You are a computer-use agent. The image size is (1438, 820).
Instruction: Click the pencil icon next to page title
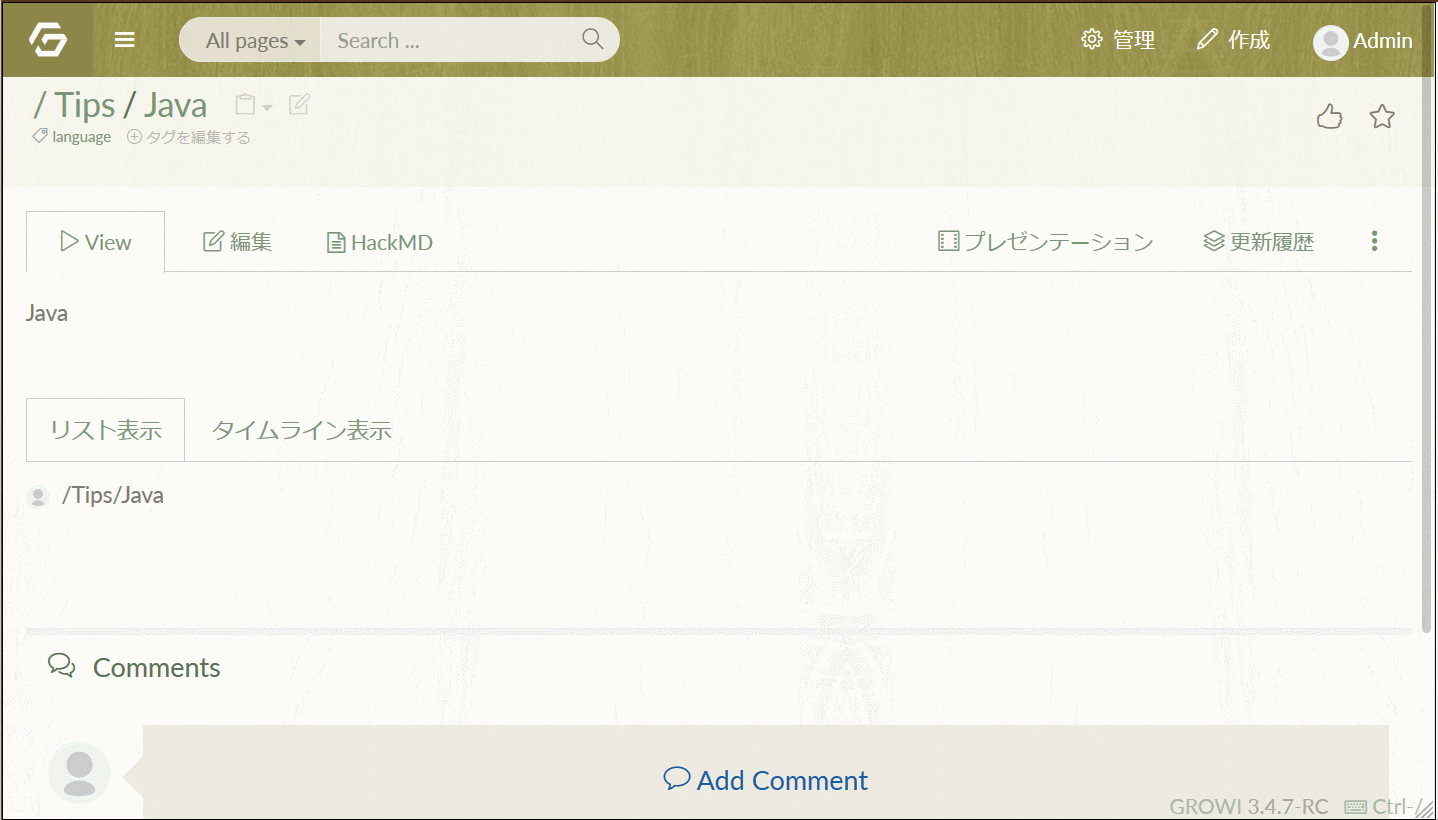point(299,104)
